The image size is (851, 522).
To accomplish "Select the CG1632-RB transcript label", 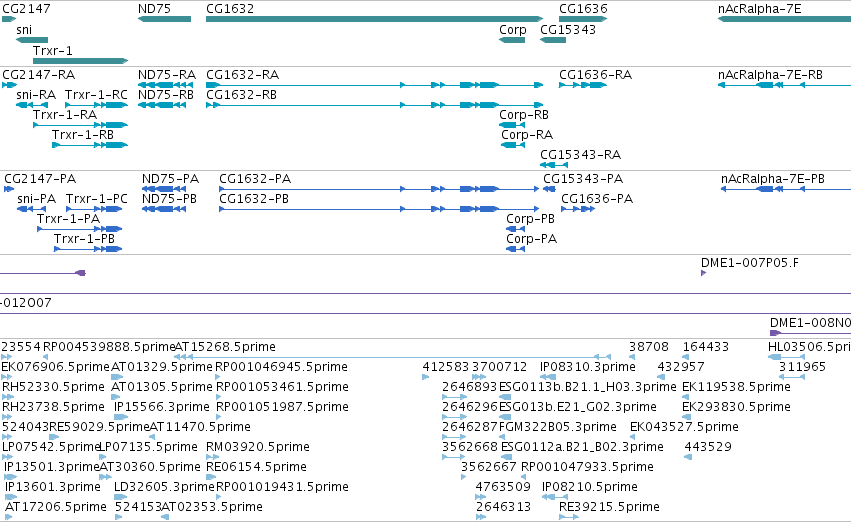I will pos(242,95).
